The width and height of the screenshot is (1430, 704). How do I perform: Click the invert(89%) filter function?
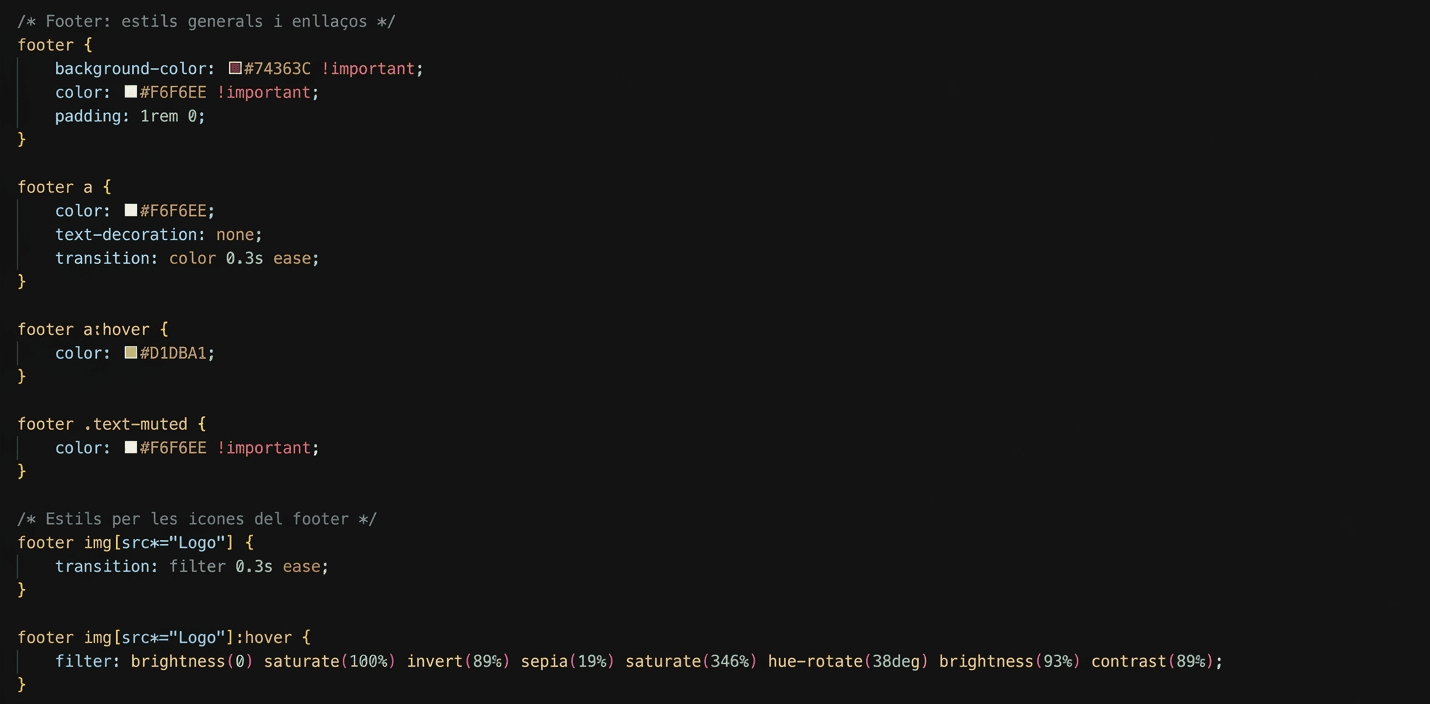[459, 661]
